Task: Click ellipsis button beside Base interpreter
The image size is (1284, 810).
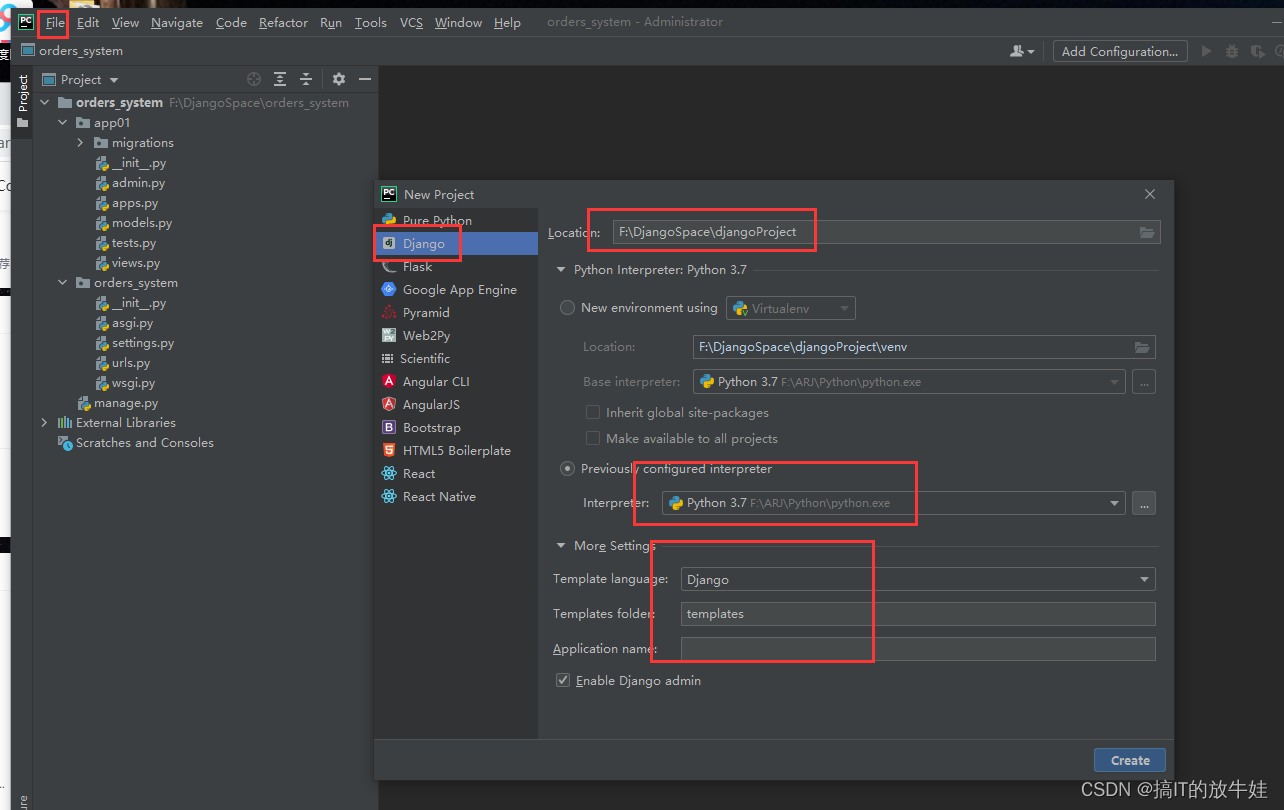Action: [x=1144, y=381]
